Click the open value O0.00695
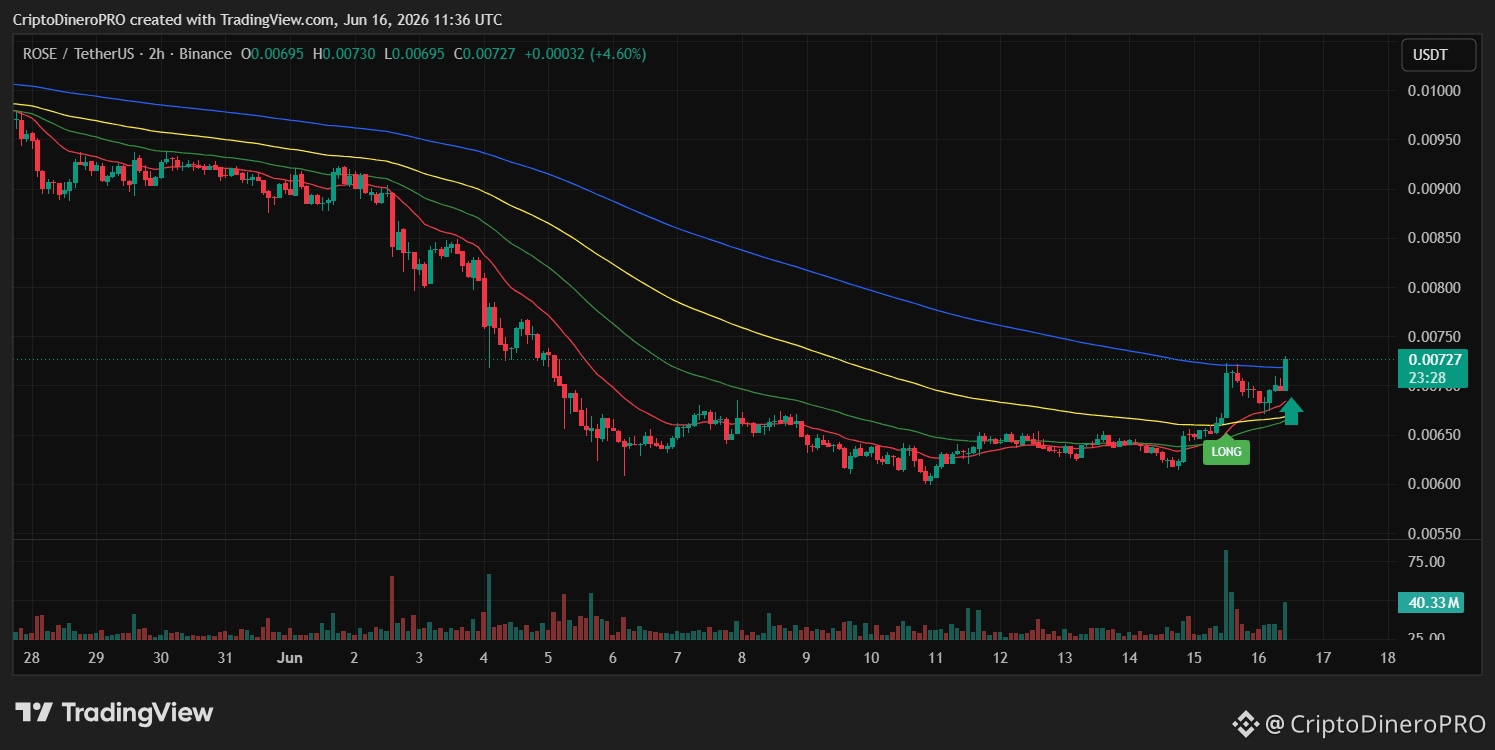 [273, 54]
